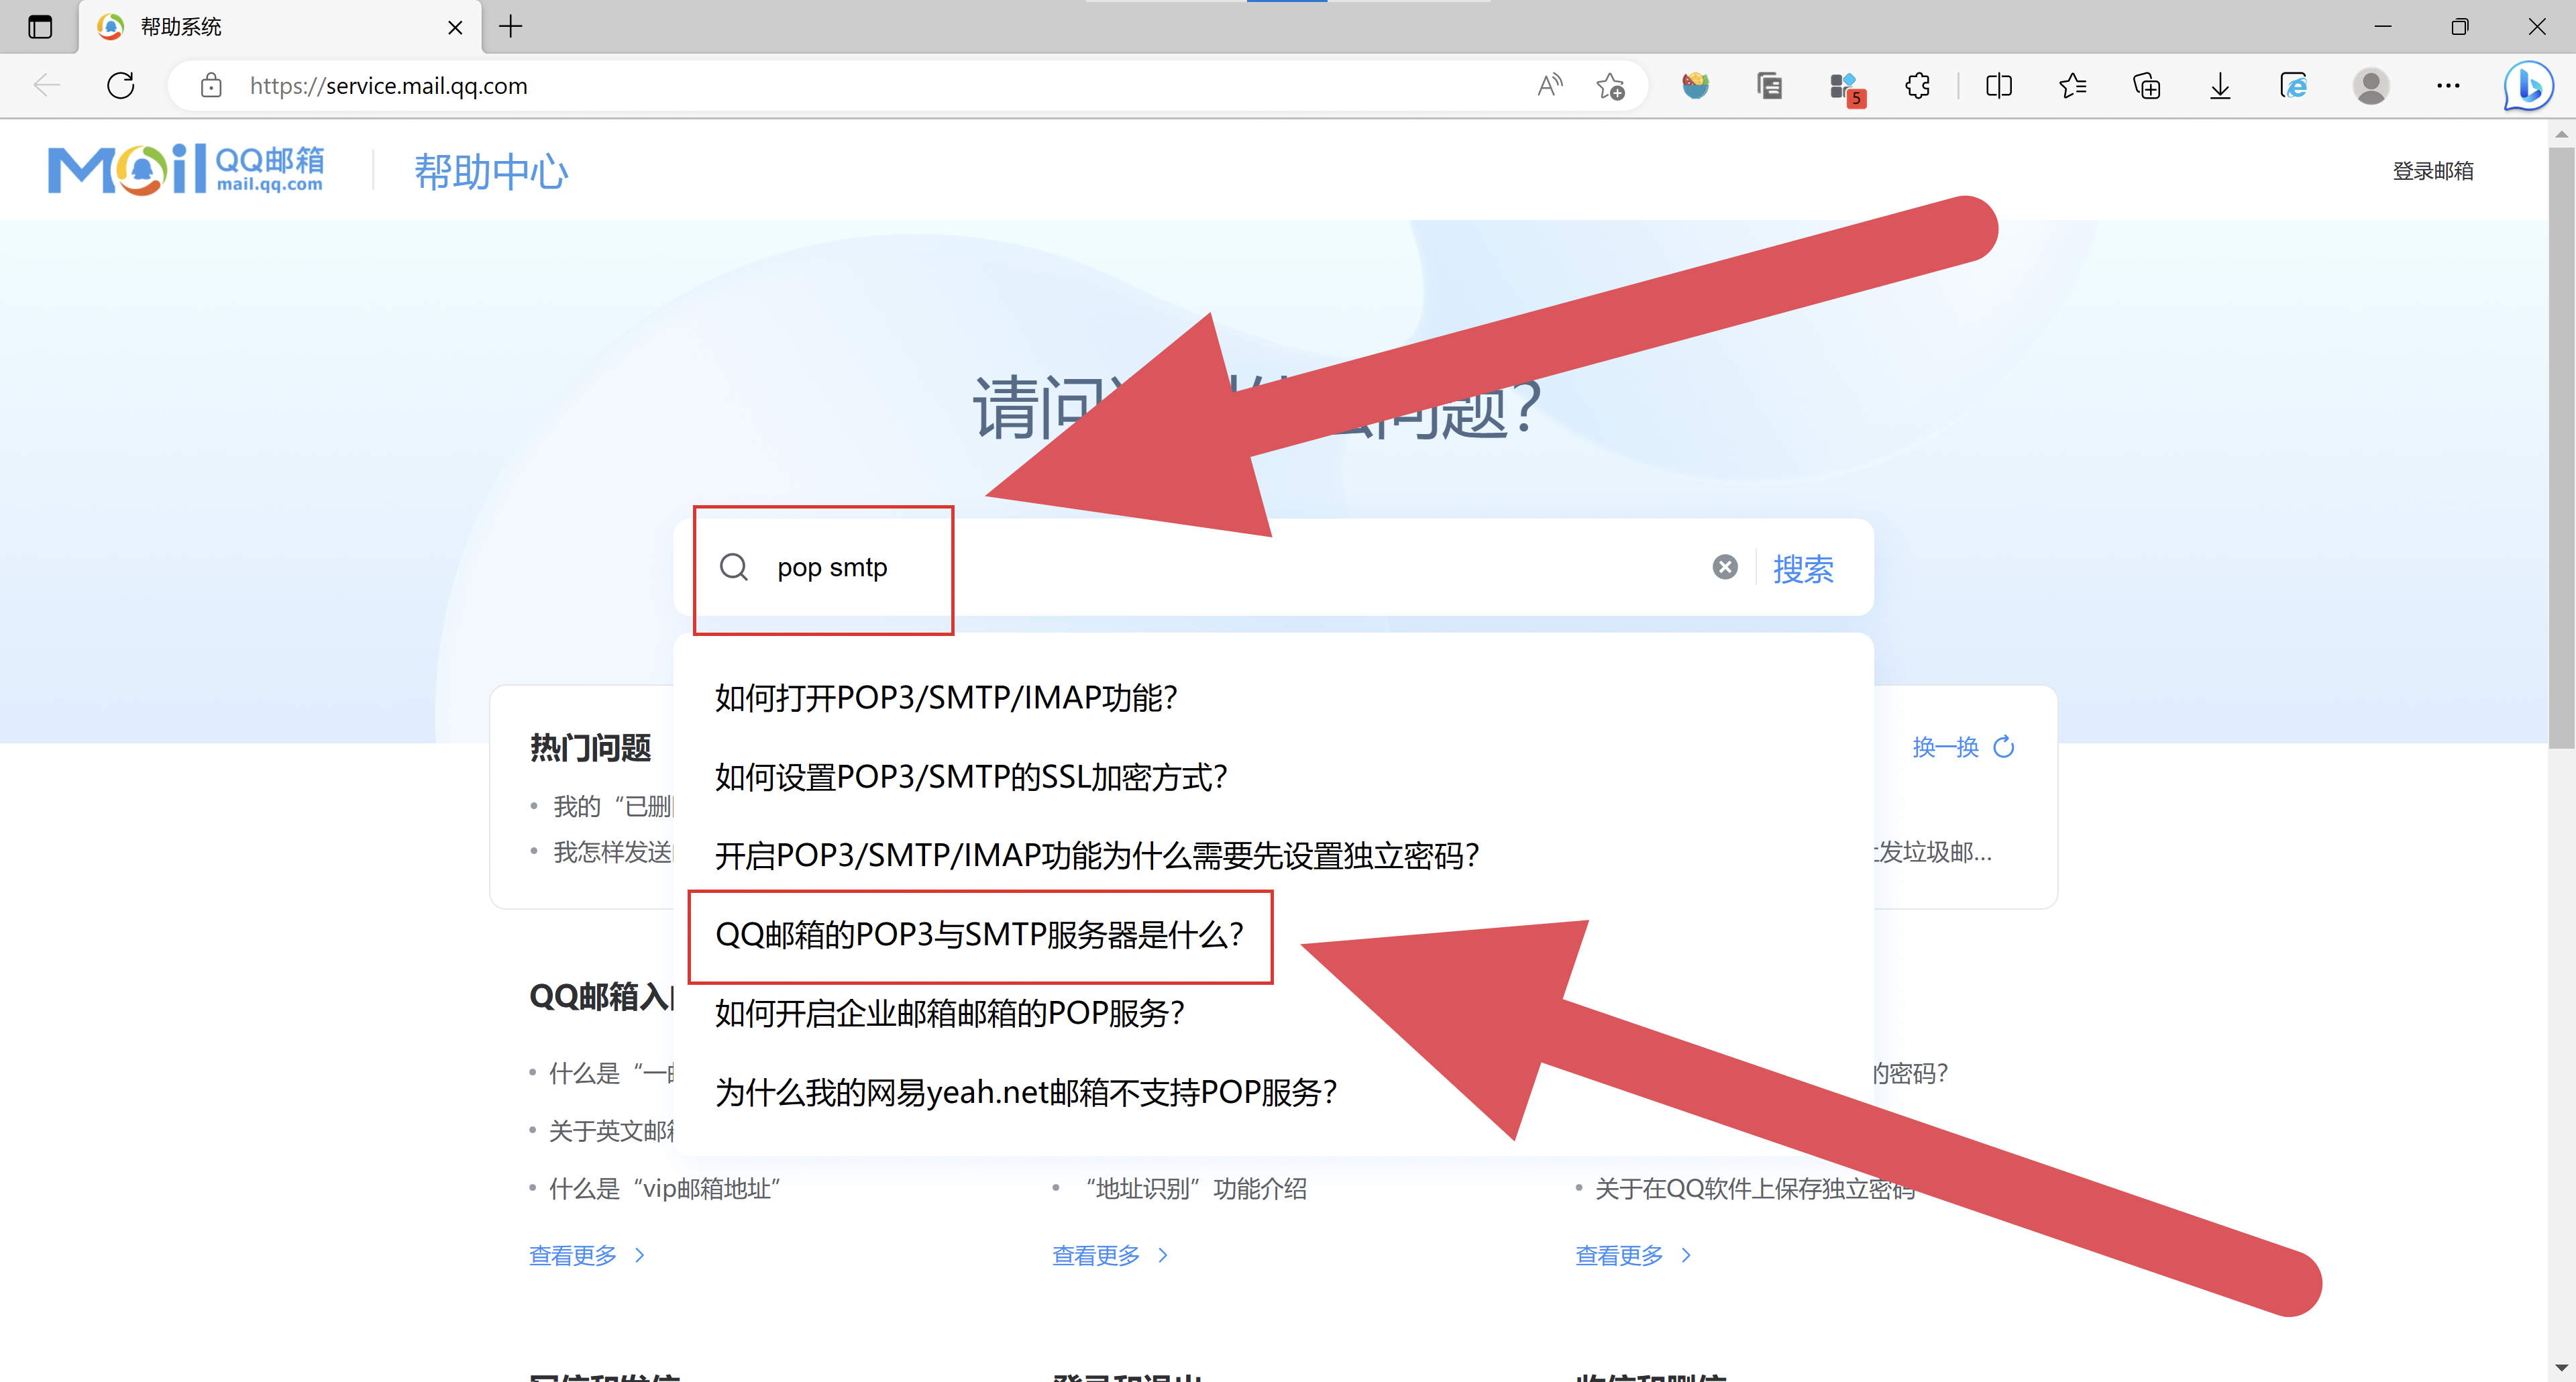The image size is (2576, 1382).
Task: Select suggestion QQ邮箱的POP3与SMTP服务器是什么?
Action: point(979,934)
